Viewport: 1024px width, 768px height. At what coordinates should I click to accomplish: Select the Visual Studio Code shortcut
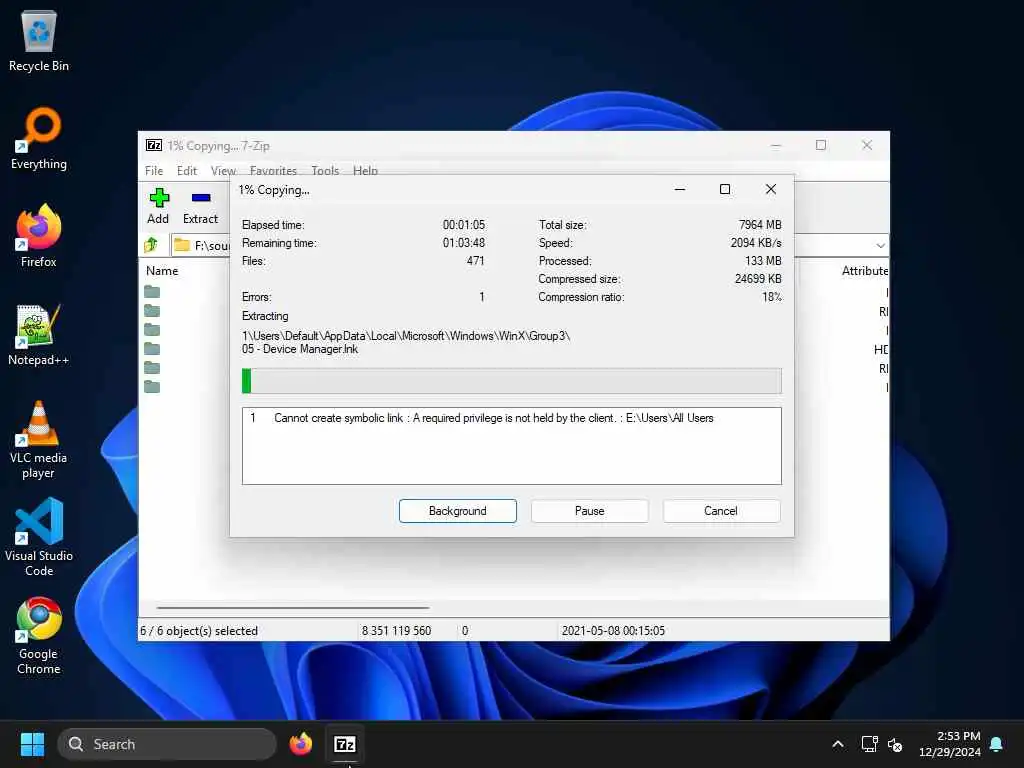[39, 537]
